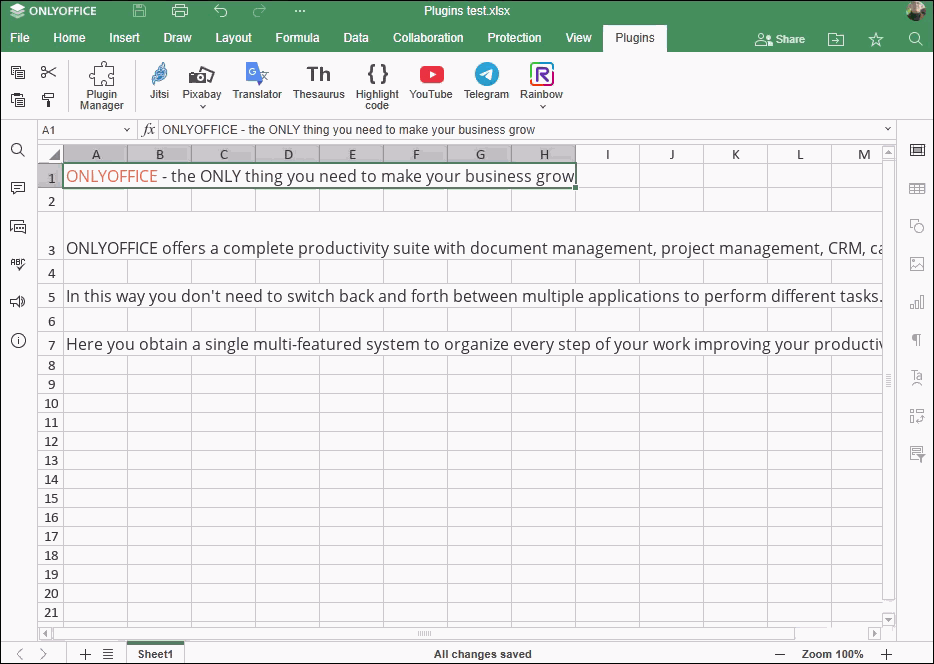Select the Sheet1 tab

tap(155, 654)
